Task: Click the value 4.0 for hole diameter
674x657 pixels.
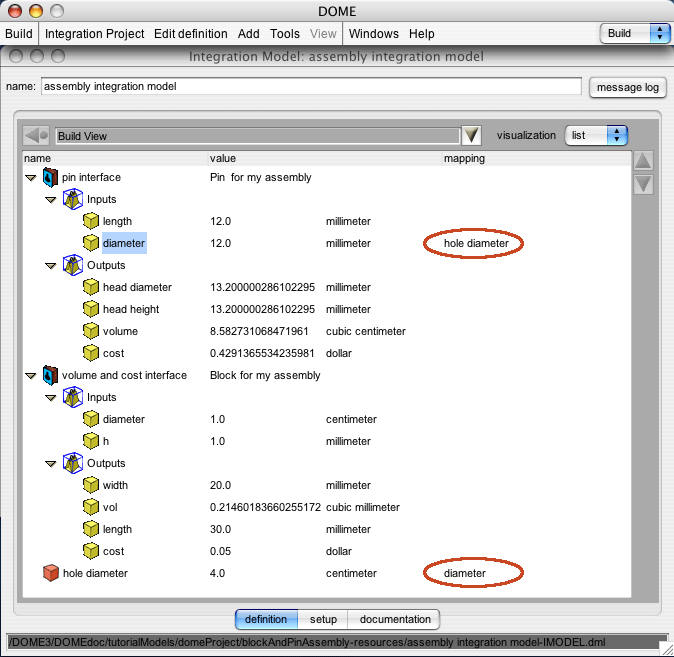Action: point(217,573)
